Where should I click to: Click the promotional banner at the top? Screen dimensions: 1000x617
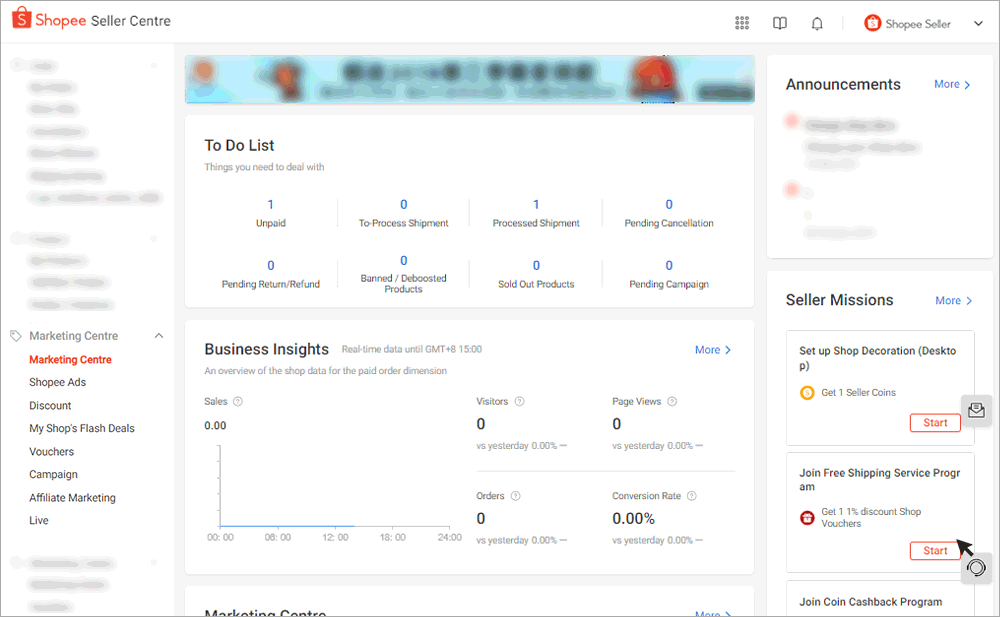pos(470,78)
